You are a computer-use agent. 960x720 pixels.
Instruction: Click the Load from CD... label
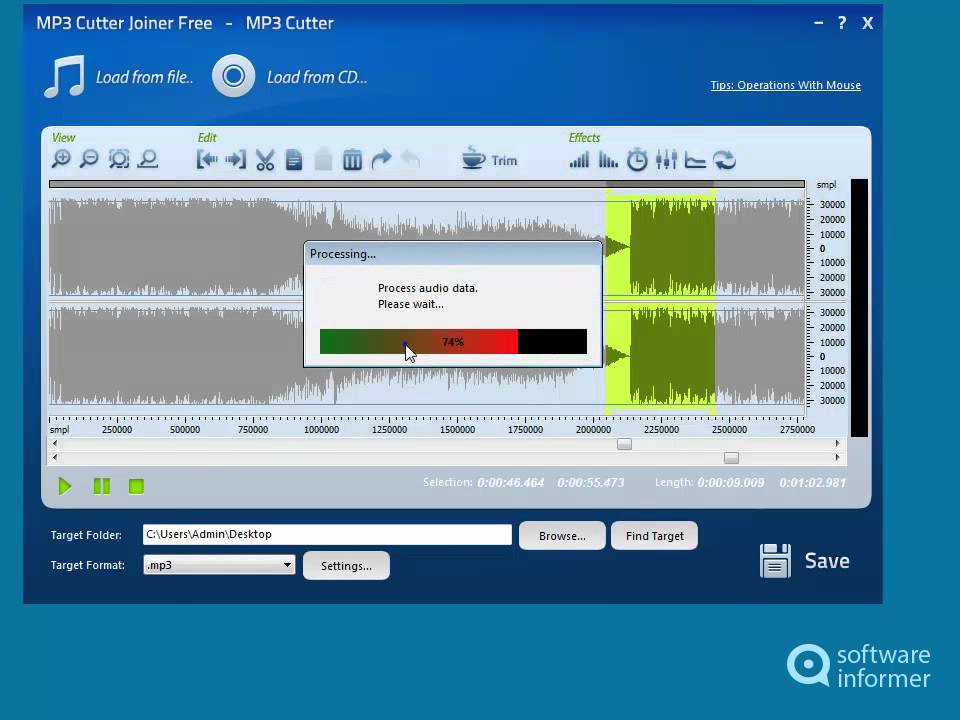click(x=317, y=77)
